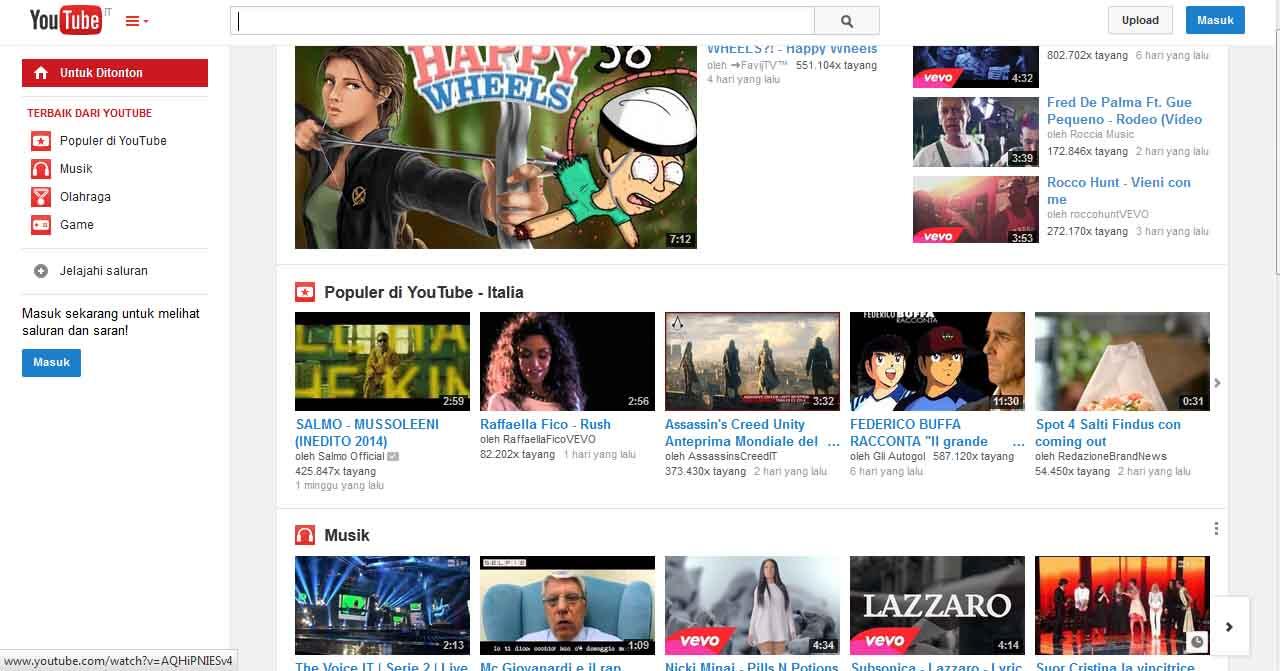Viewport: 1280px width, 671px height.
Task: Click the Game controller icon in sidebar
Action: click(x=41, y=225)
